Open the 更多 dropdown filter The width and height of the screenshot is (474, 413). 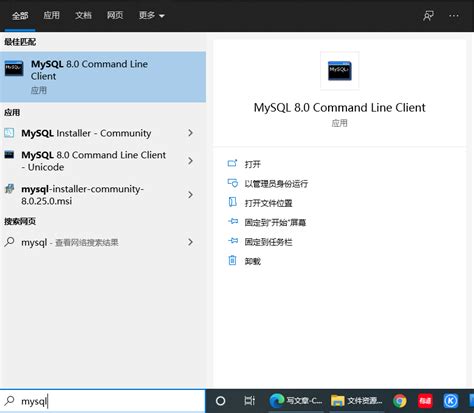(152, 15)
